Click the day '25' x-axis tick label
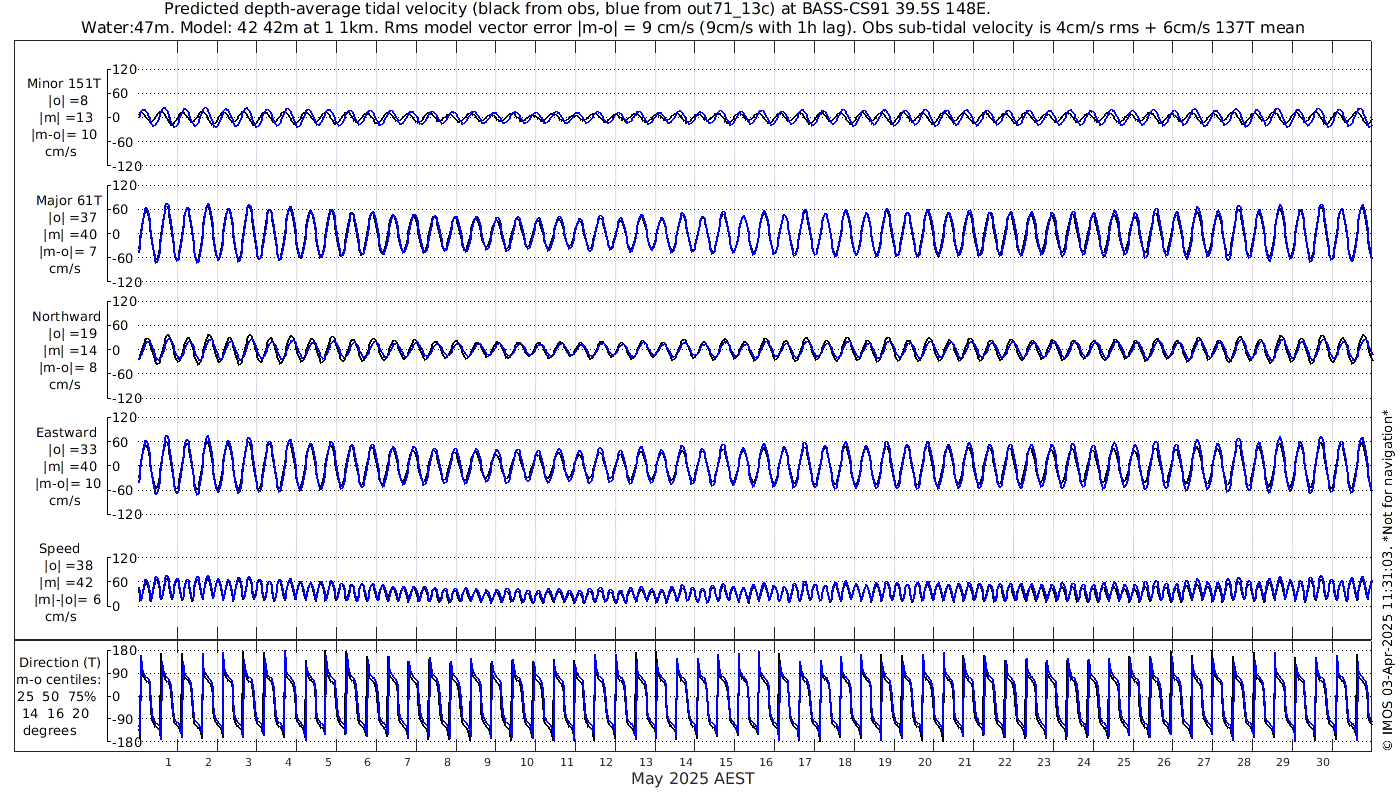1400x800 pixels. 1124,762
